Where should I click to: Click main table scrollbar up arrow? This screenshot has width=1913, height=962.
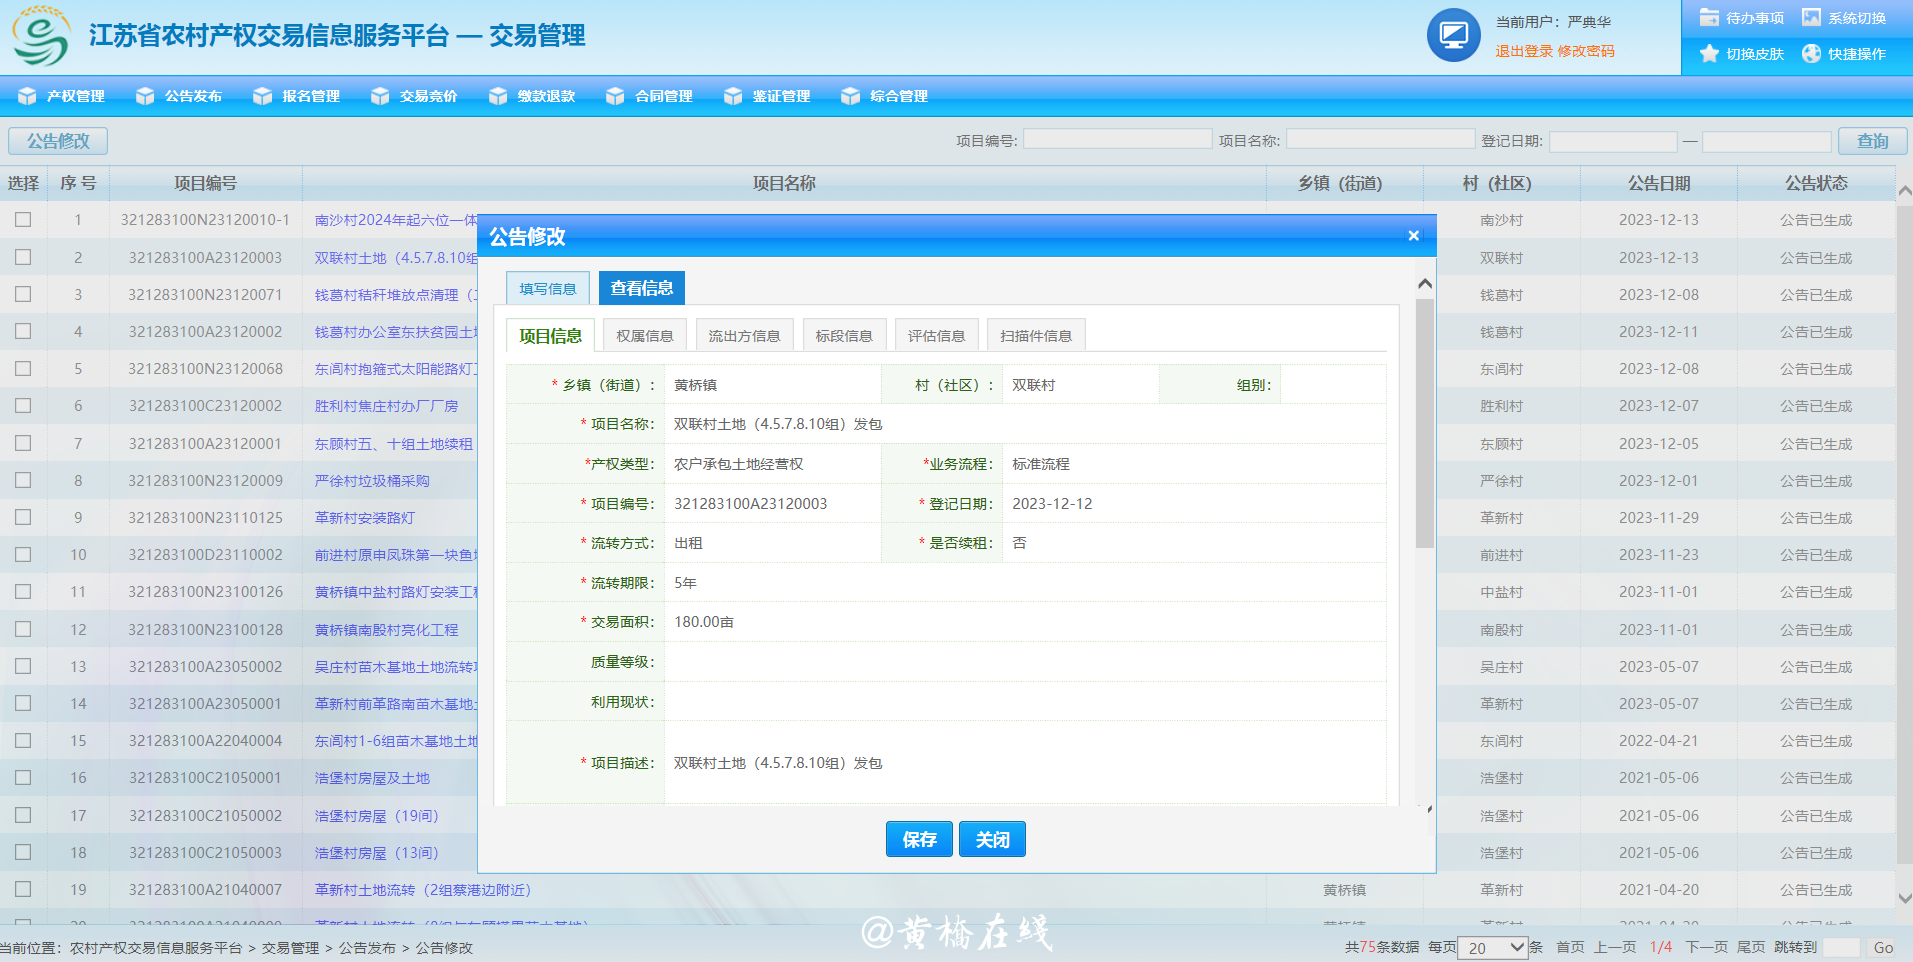1904,190
